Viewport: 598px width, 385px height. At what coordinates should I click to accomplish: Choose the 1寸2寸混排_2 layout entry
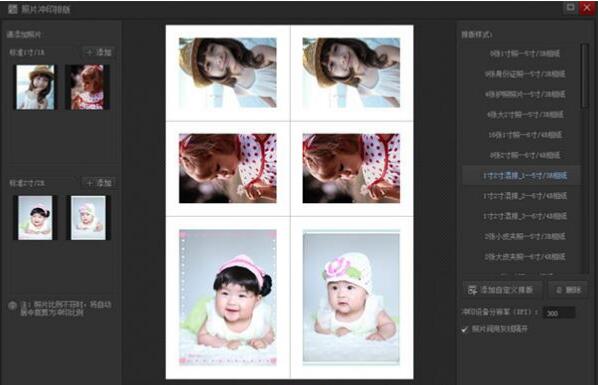524,196
